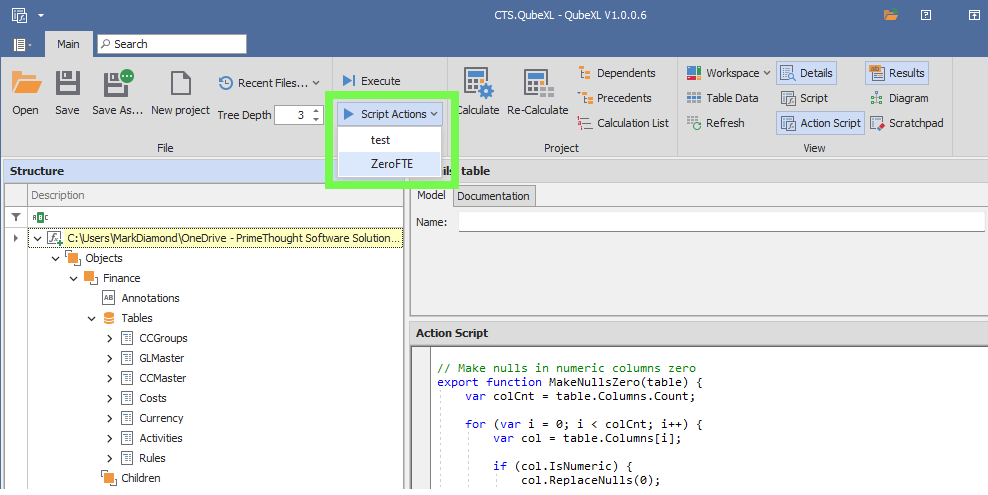Toggle the Action Script panel

tap(820, 123)
